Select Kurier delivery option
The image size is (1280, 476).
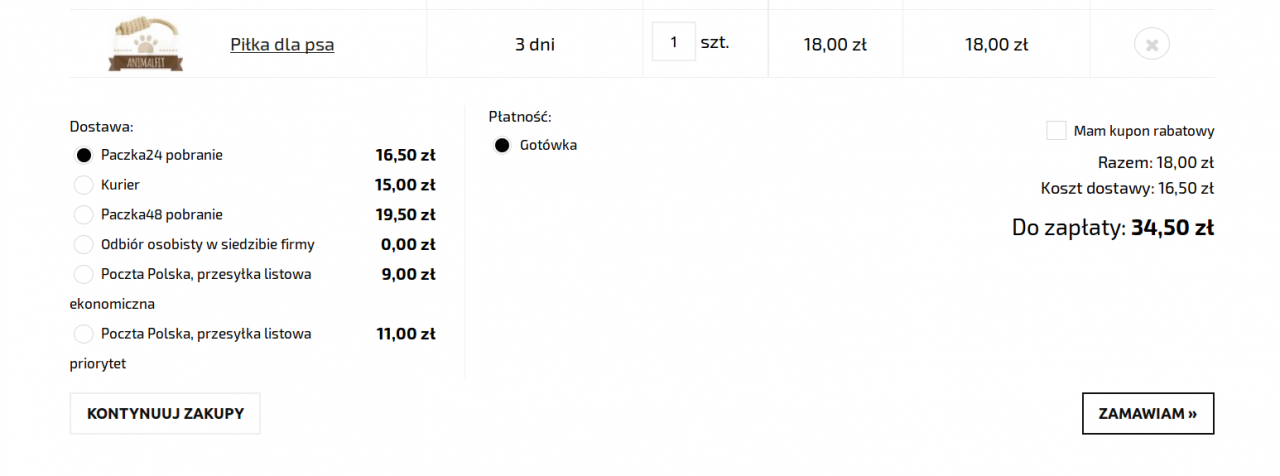(x=84, y=185)
